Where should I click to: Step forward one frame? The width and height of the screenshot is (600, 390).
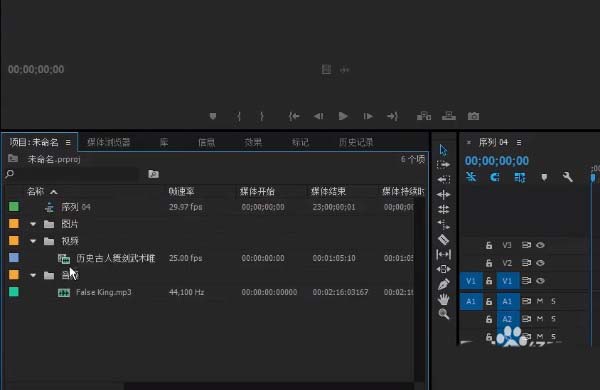tap(368, 116)
